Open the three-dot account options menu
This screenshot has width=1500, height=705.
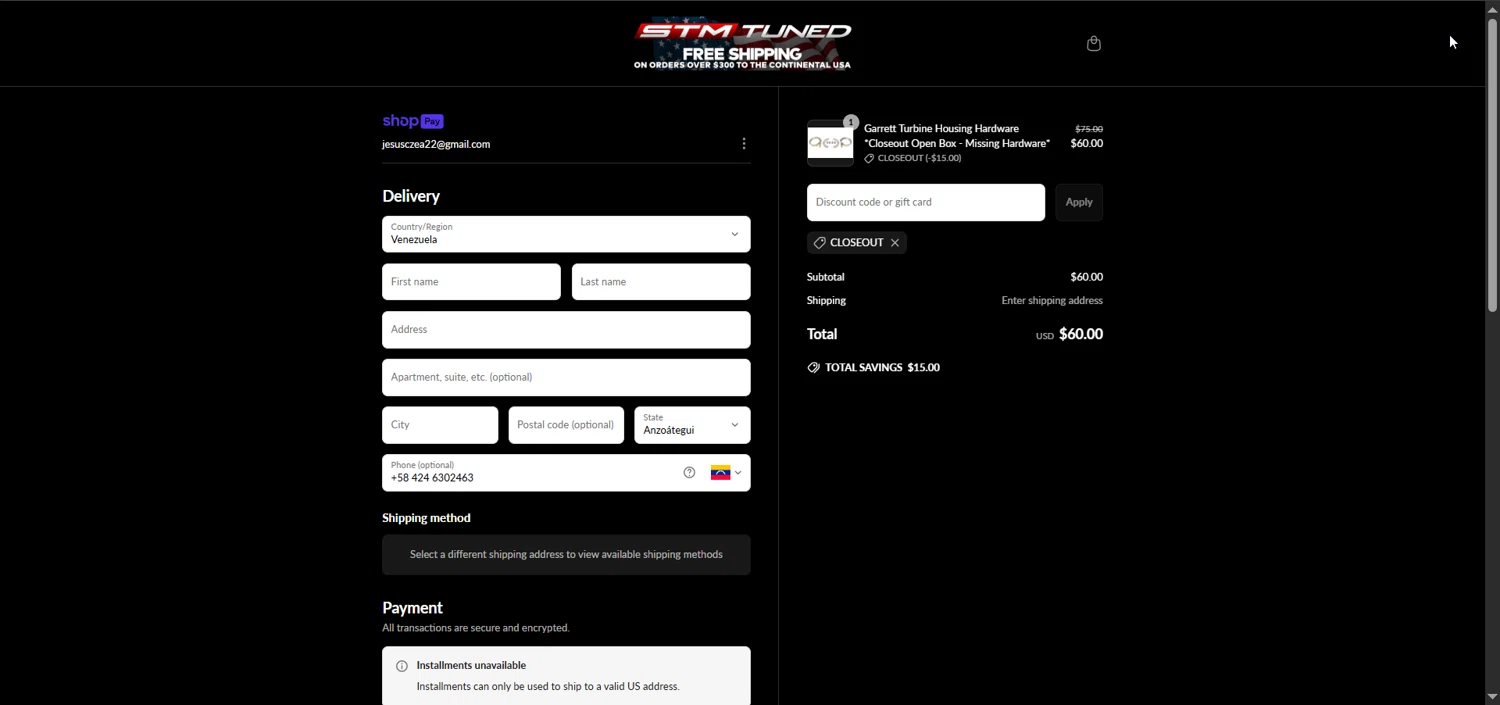tap(743, 144)
